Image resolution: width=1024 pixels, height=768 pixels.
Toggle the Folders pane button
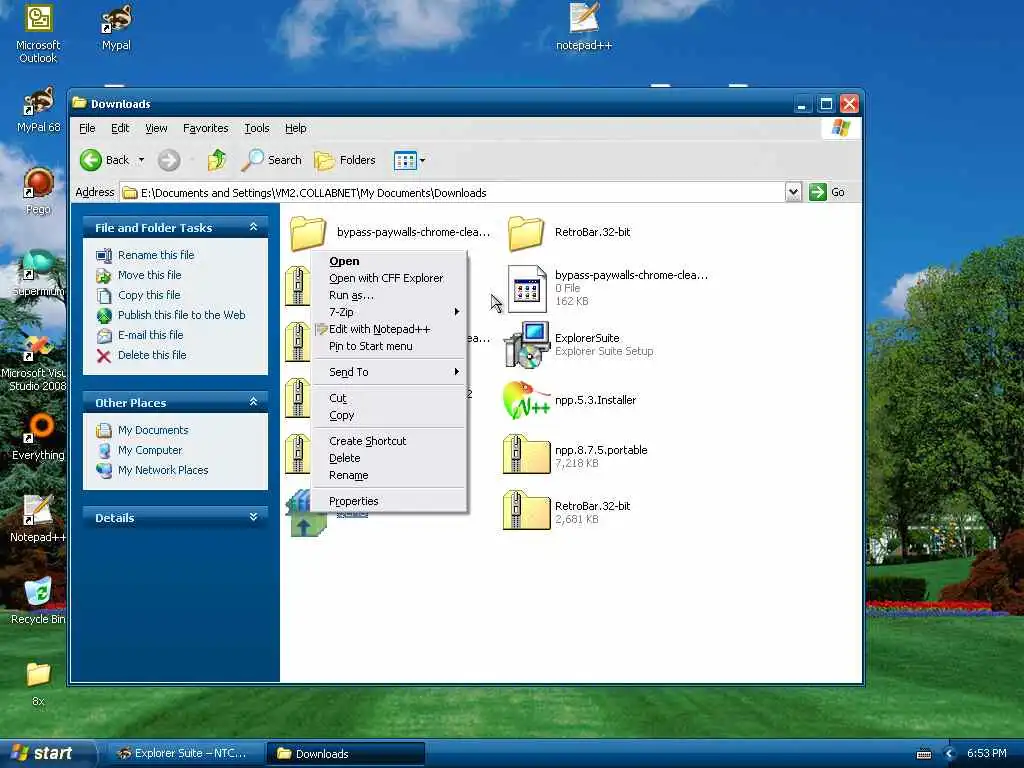pyautogui.click(x=345, y=160)
